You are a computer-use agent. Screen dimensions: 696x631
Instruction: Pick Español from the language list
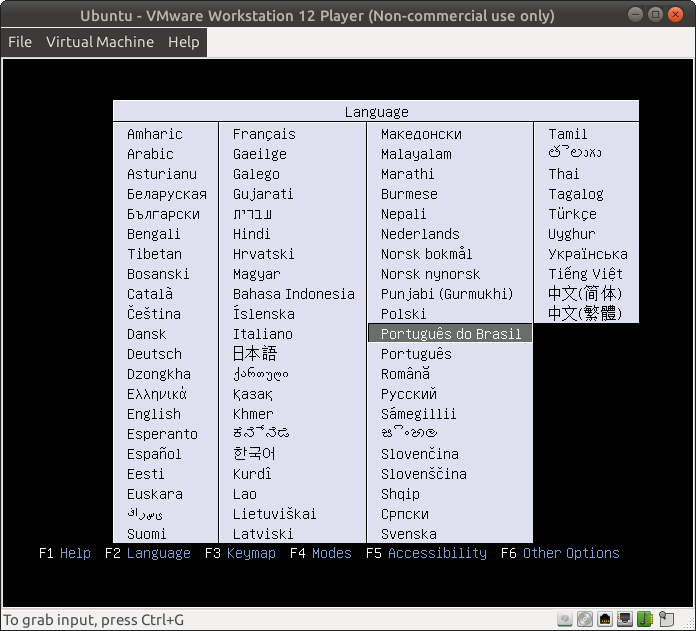point(154,454)
